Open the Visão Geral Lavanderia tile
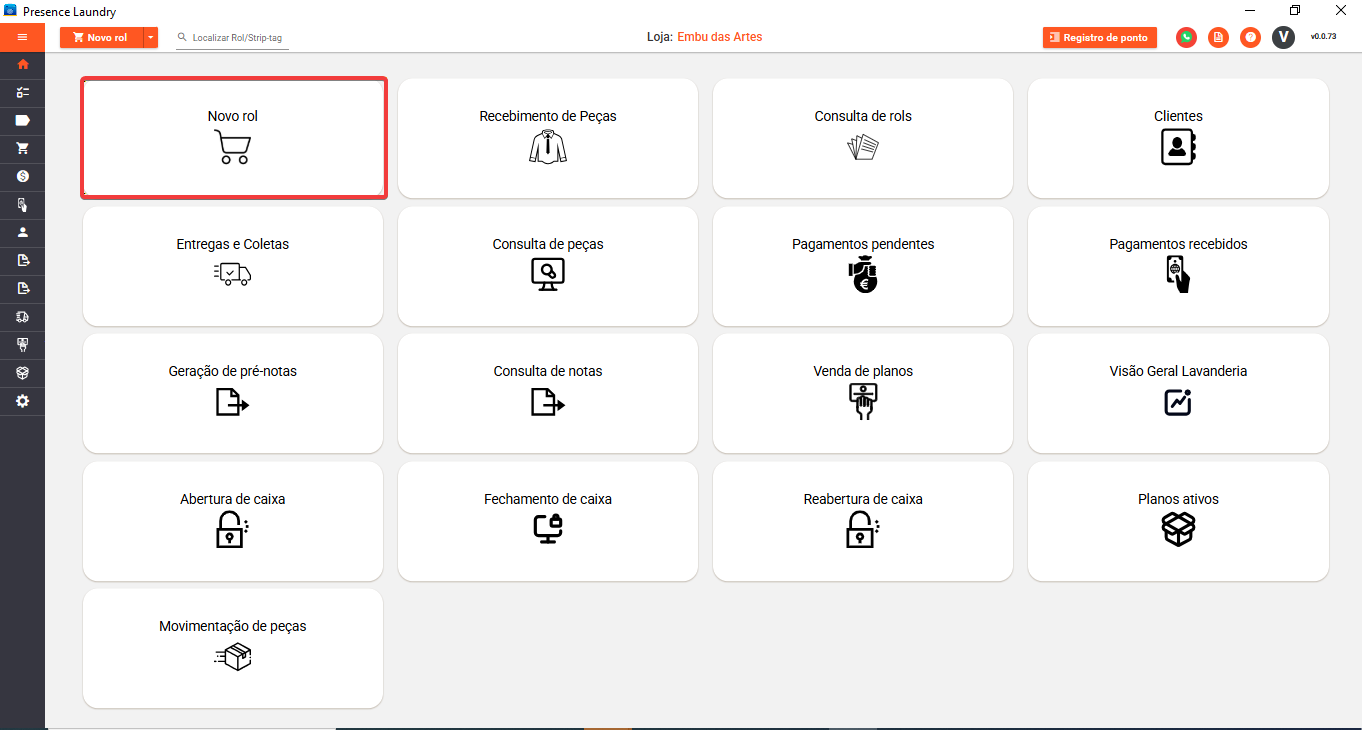Image resolution: width=1362 pixels, height=730 pixels. [x=1177, y=393]
